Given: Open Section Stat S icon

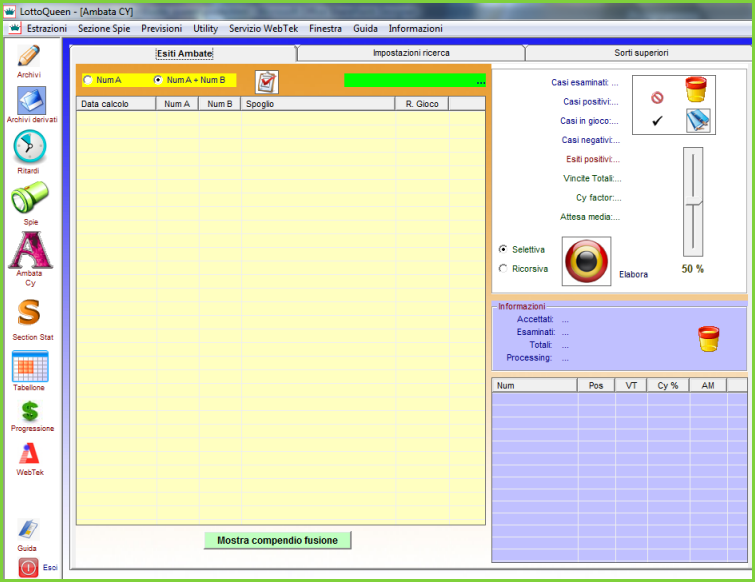Looking at the screenshot, I should click(29, 312).
